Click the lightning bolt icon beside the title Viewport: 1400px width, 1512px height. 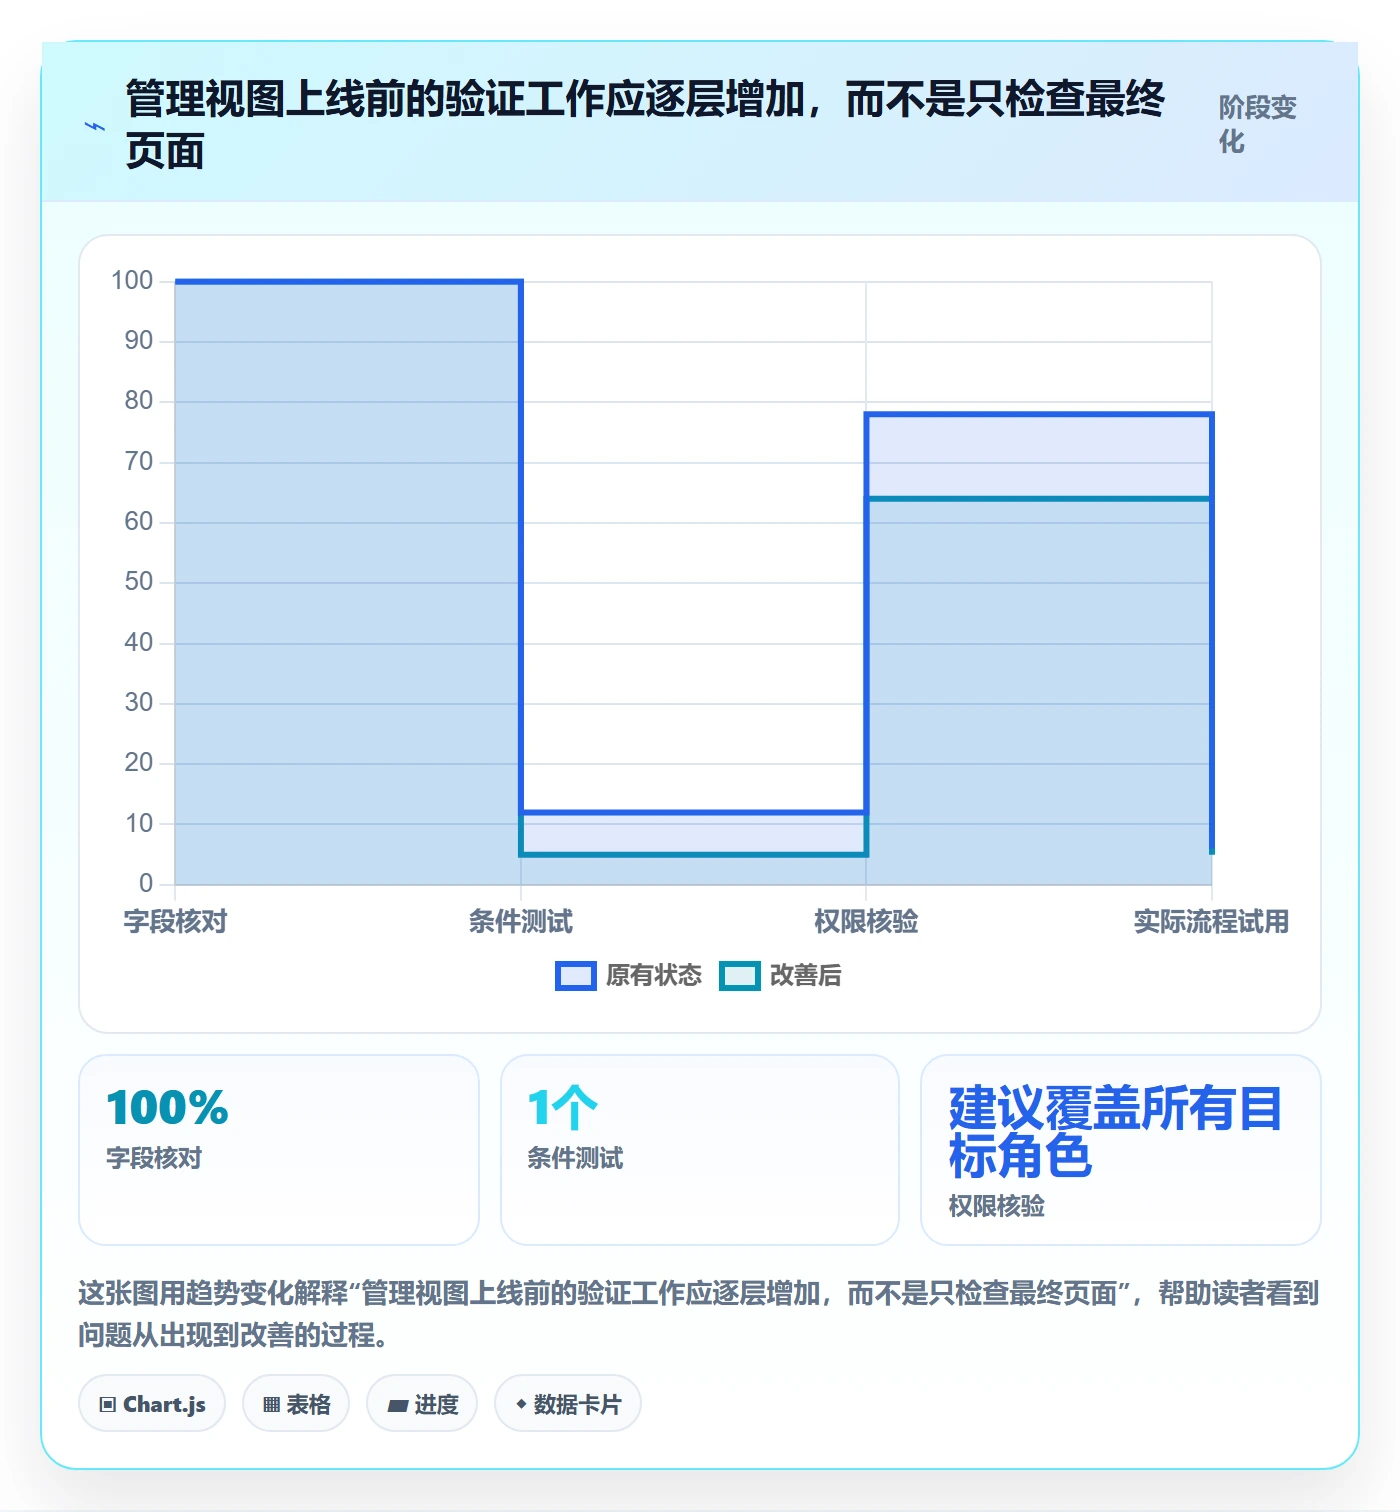[95, 127]
